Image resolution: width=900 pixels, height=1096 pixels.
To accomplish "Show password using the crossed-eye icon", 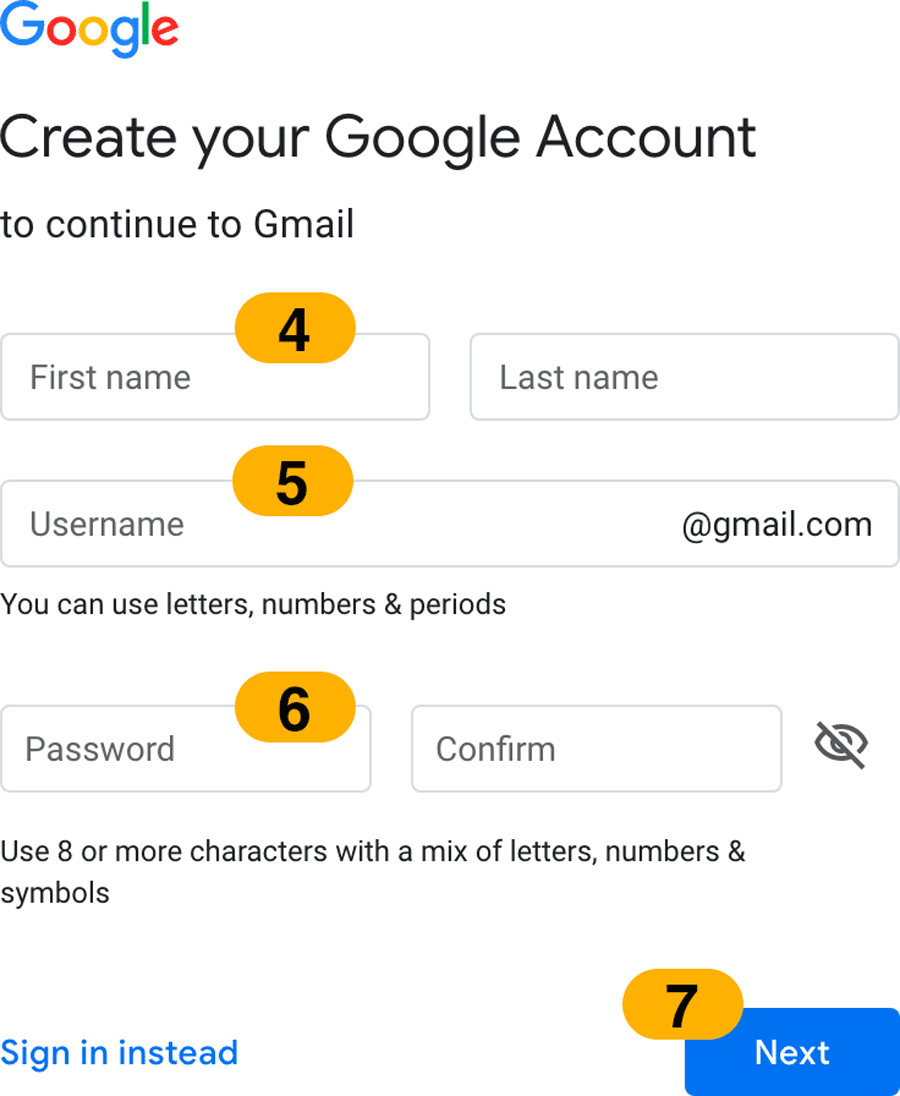I will point(841,746).
